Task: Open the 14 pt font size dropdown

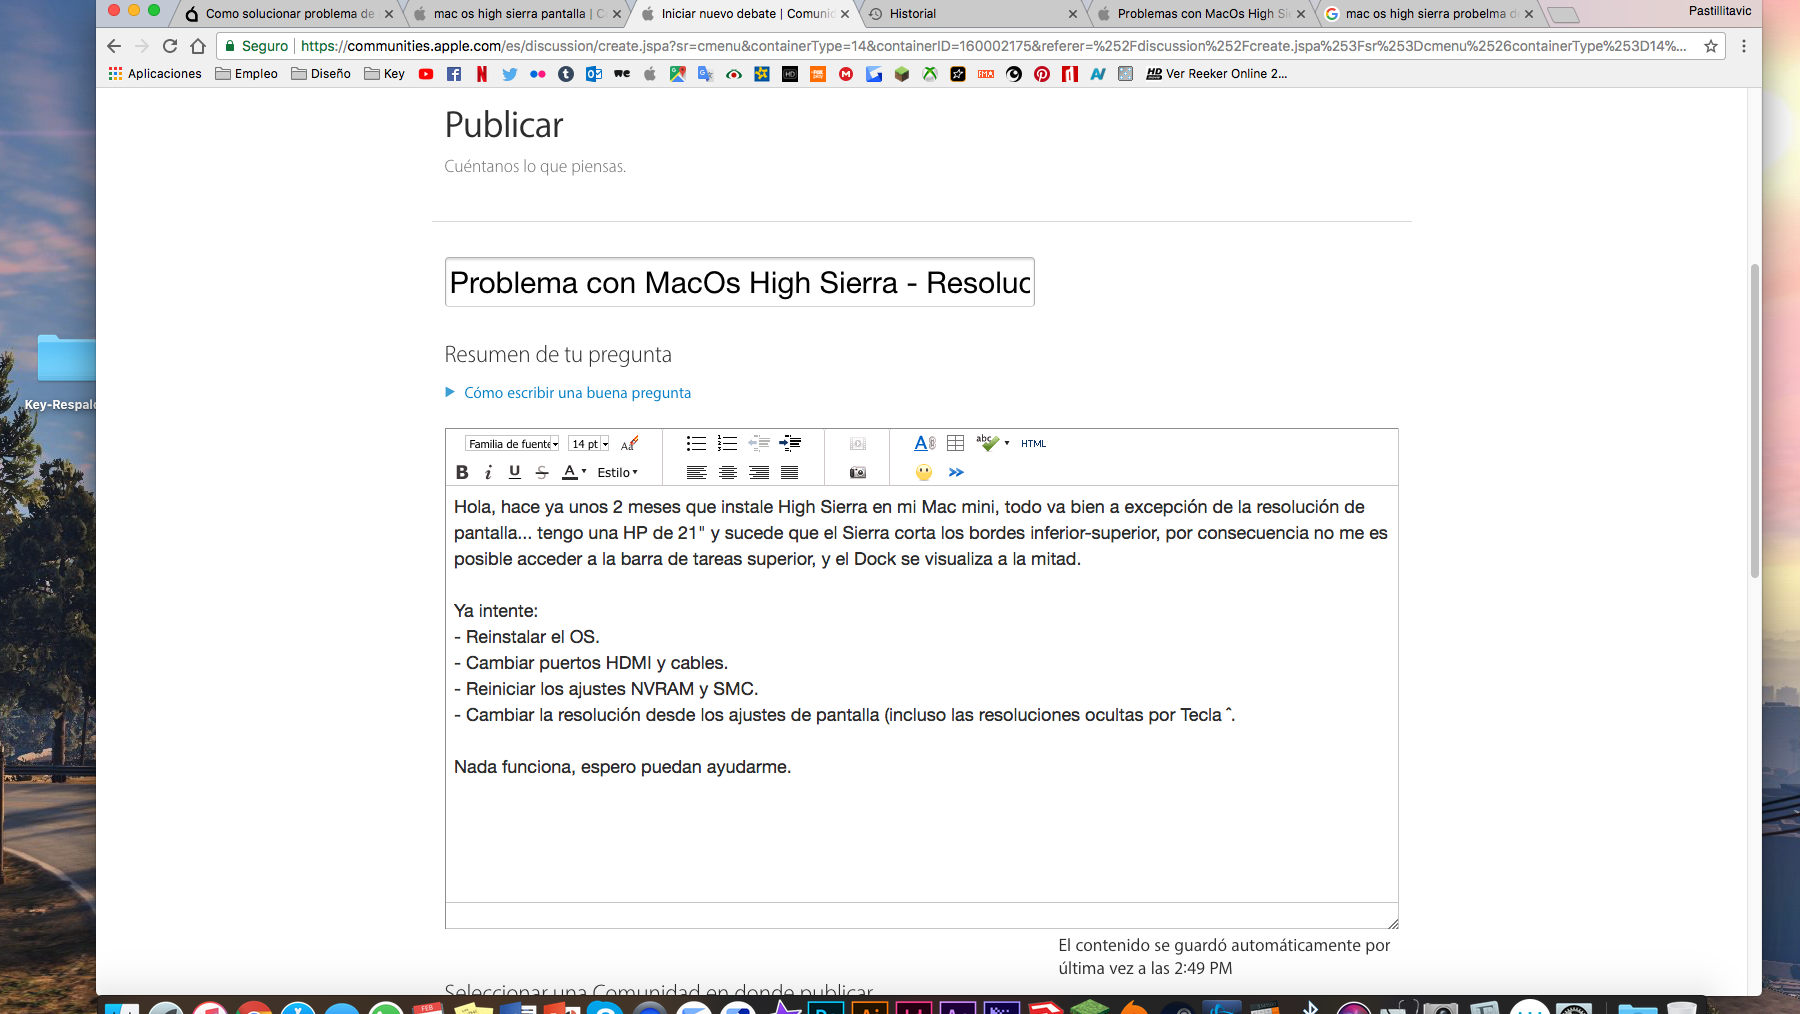Action: 589,444
